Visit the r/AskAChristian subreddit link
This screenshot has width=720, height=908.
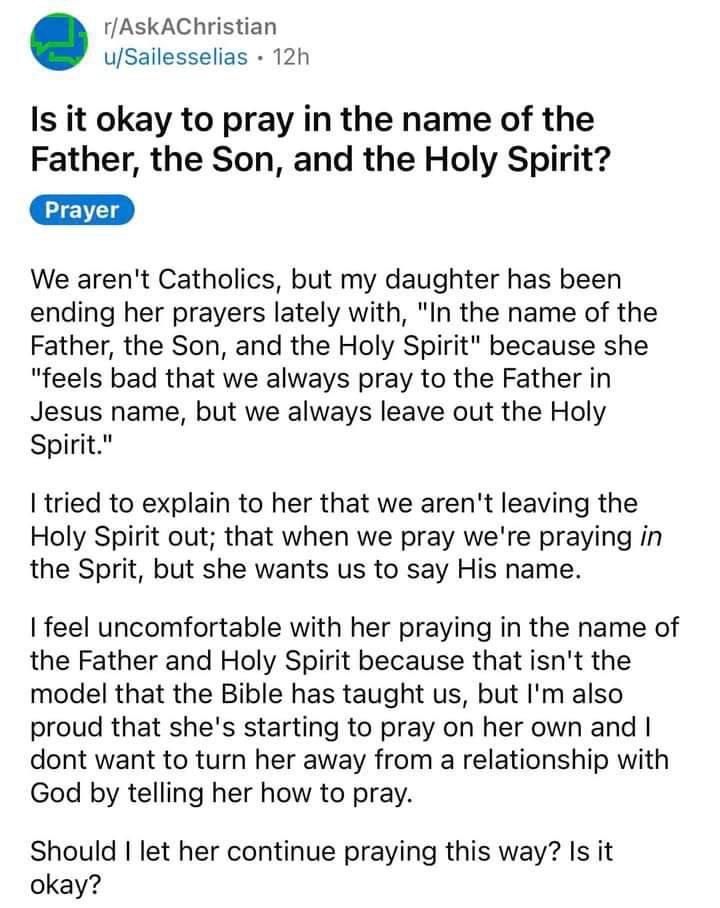[x=190, y=27]
